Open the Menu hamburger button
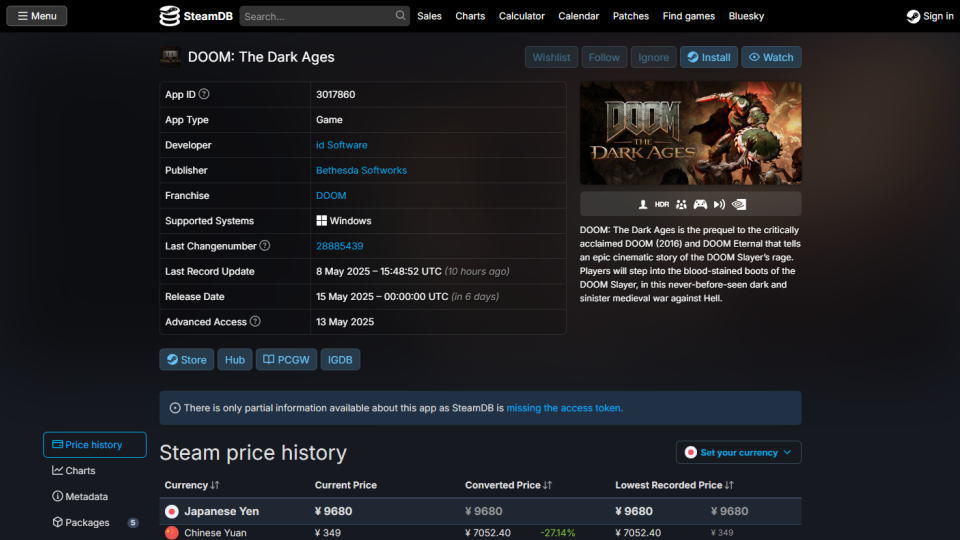Image resolution: width=960 pixels, height=540 pixels. tap(37, 16)
